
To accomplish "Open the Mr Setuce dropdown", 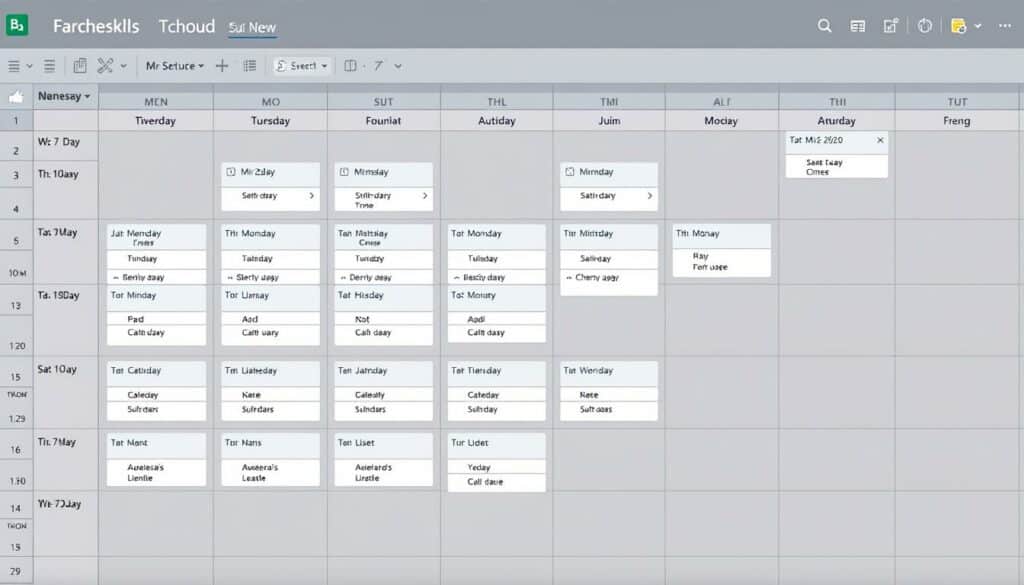I will 174,66.
